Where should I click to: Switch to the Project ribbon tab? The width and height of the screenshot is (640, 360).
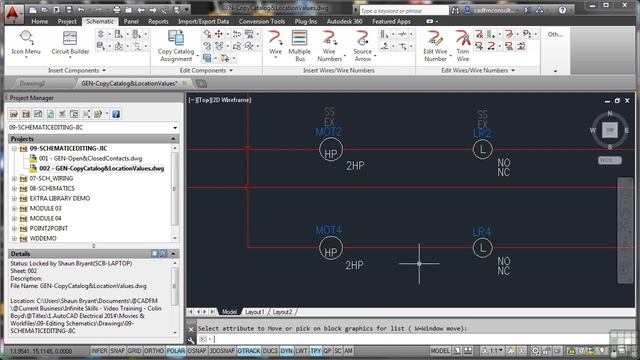pos(67,21)
